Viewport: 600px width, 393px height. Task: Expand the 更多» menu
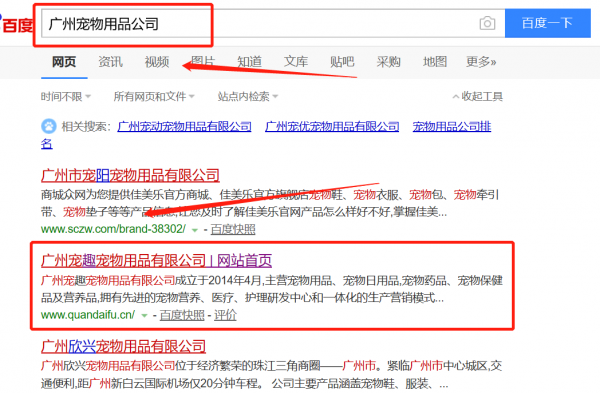pos(481,62)
